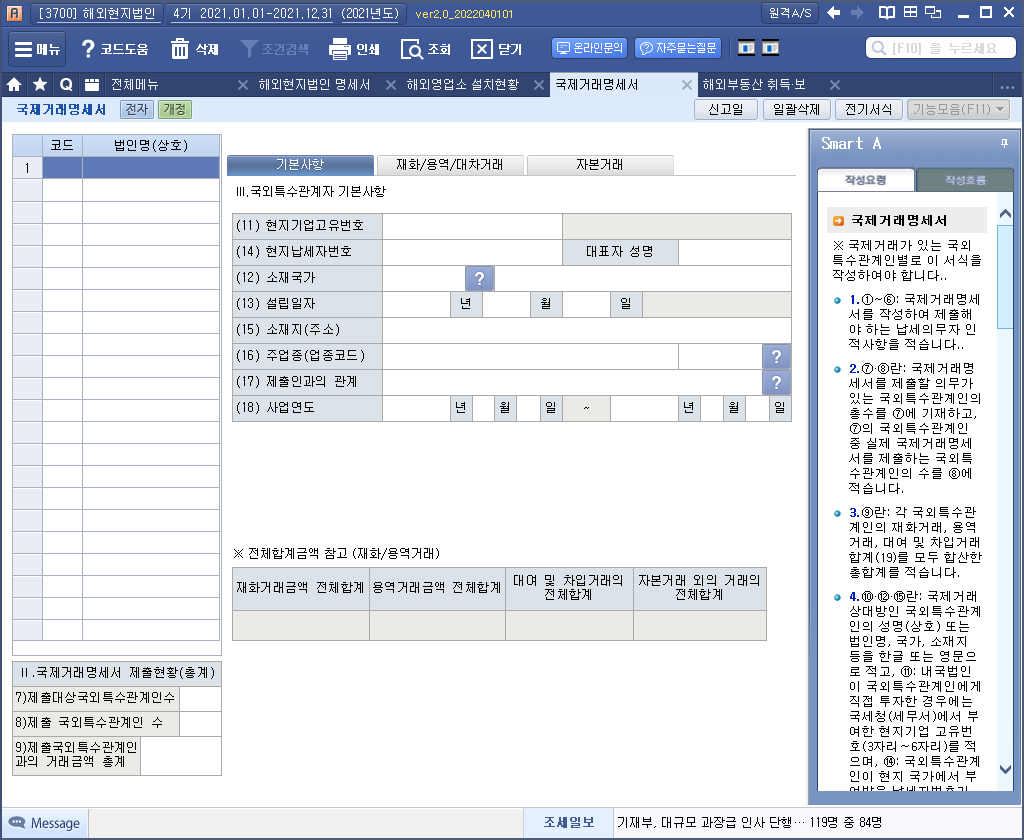Image resolution: width=1024 pixels, height=840 pixels.
Task: Click the fiscal period 4기 2021 selector
Action: (285, 13)
